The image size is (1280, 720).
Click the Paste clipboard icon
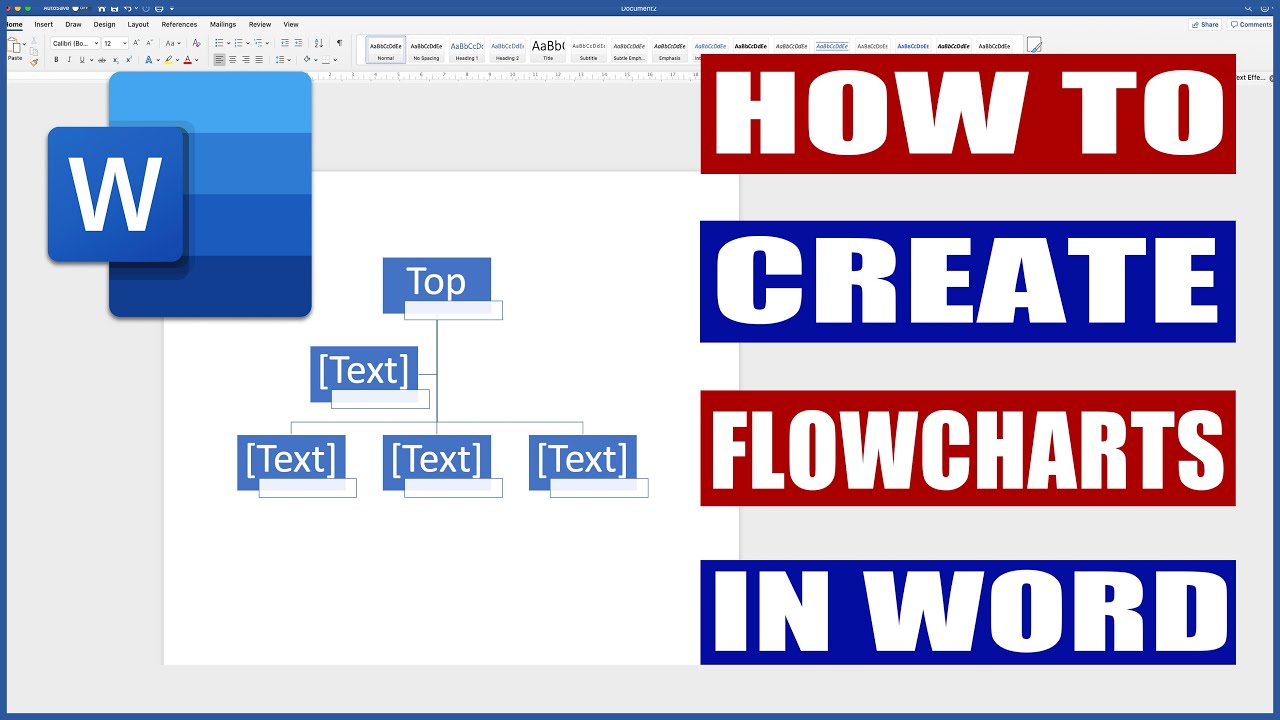14,47
